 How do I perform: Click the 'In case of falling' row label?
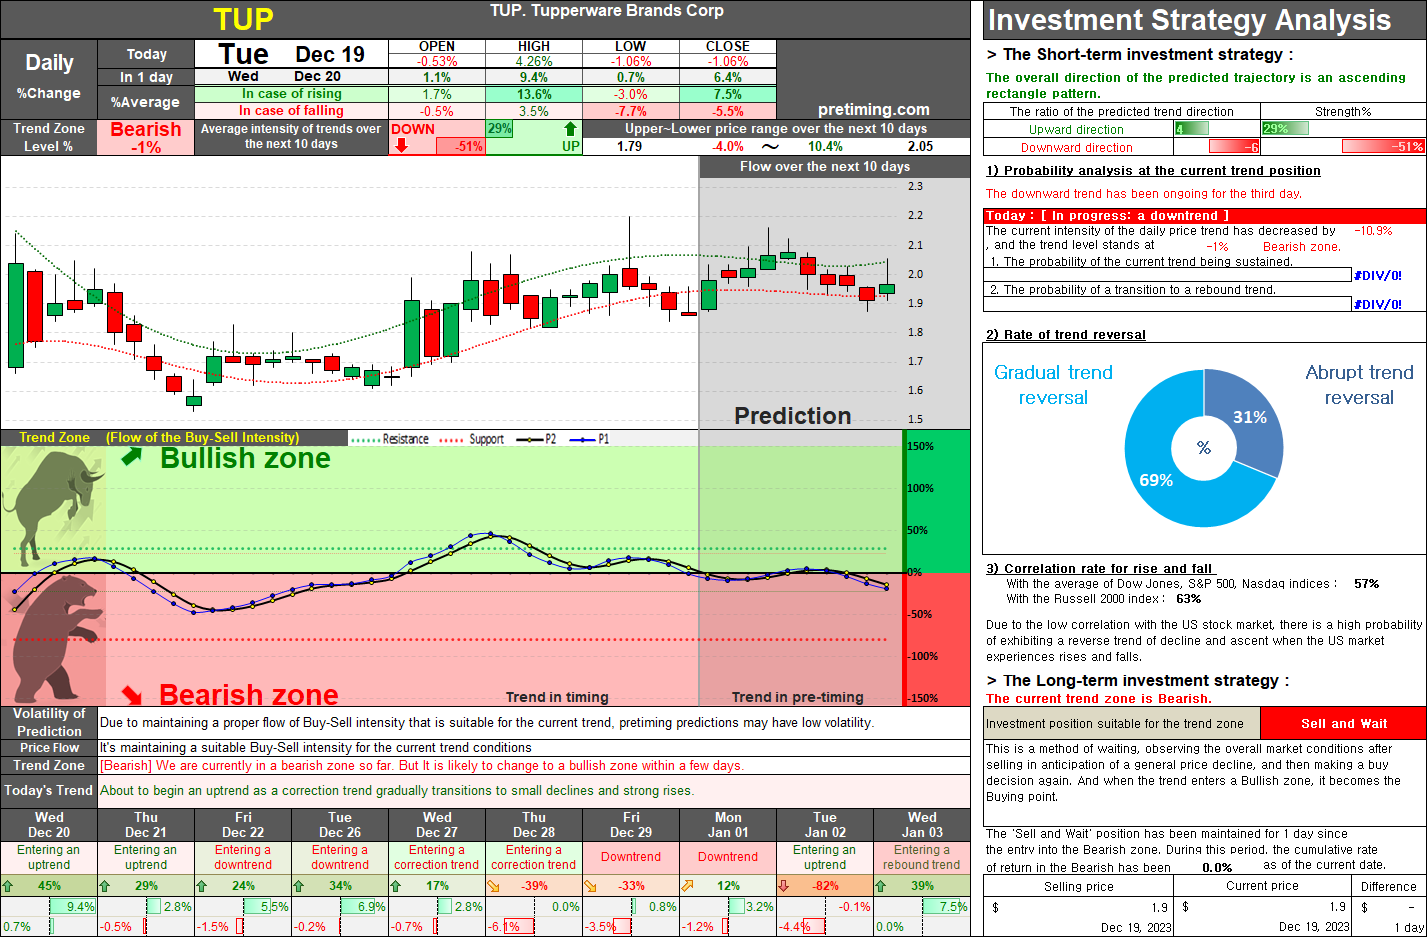point(291,111)
